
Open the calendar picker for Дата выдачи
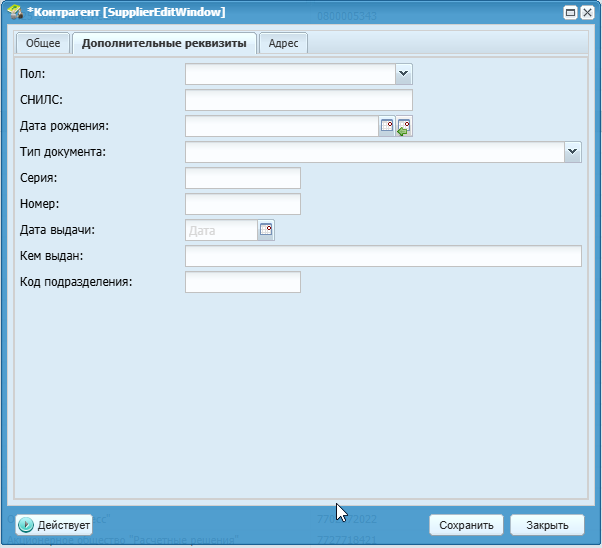[266, 230]
